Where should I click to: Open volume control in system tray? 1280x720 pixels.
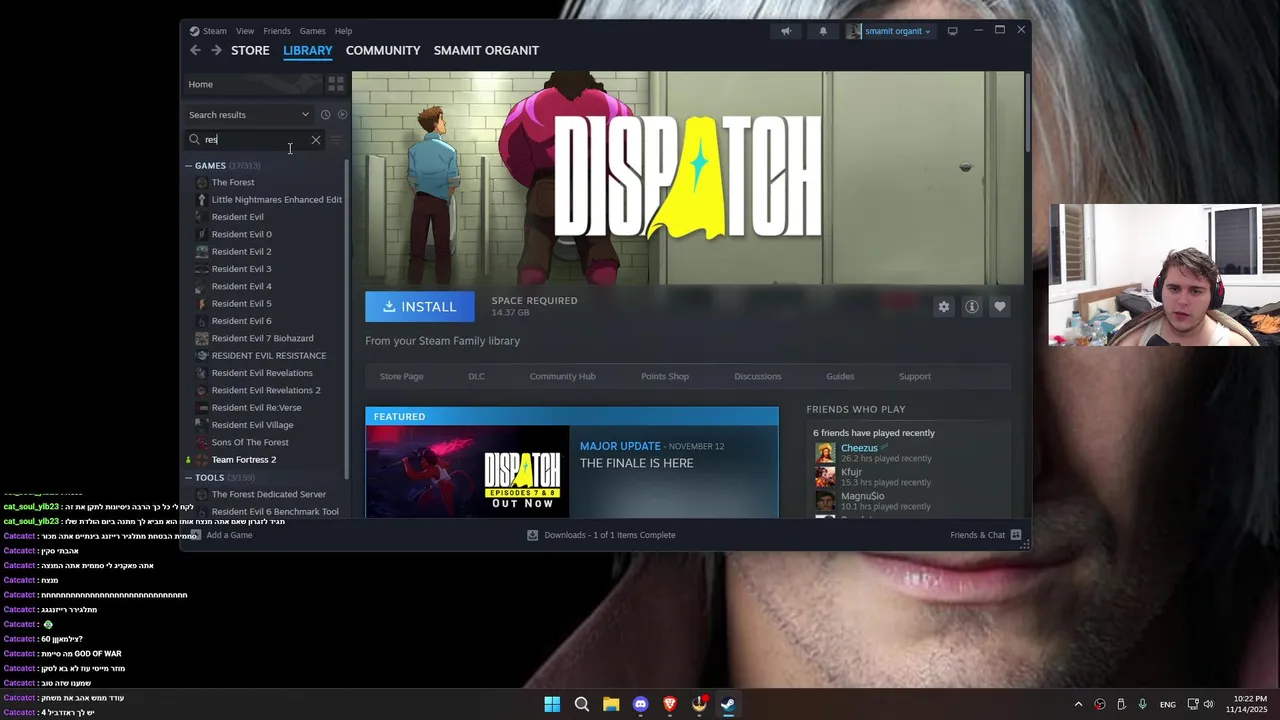tap(1208, 704)
